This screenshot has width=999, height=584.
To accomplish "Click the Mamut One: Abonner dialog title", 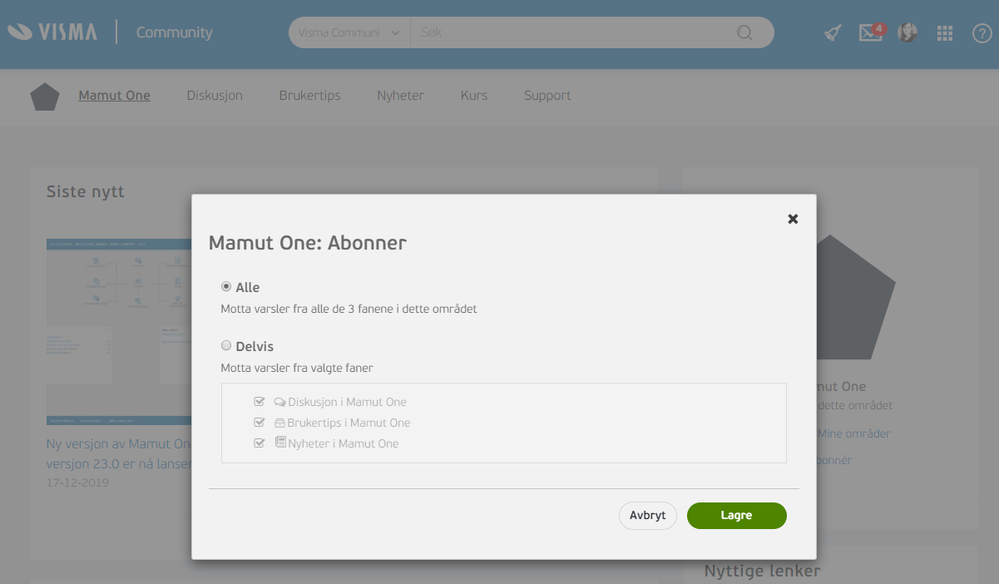I will [307, 243].
